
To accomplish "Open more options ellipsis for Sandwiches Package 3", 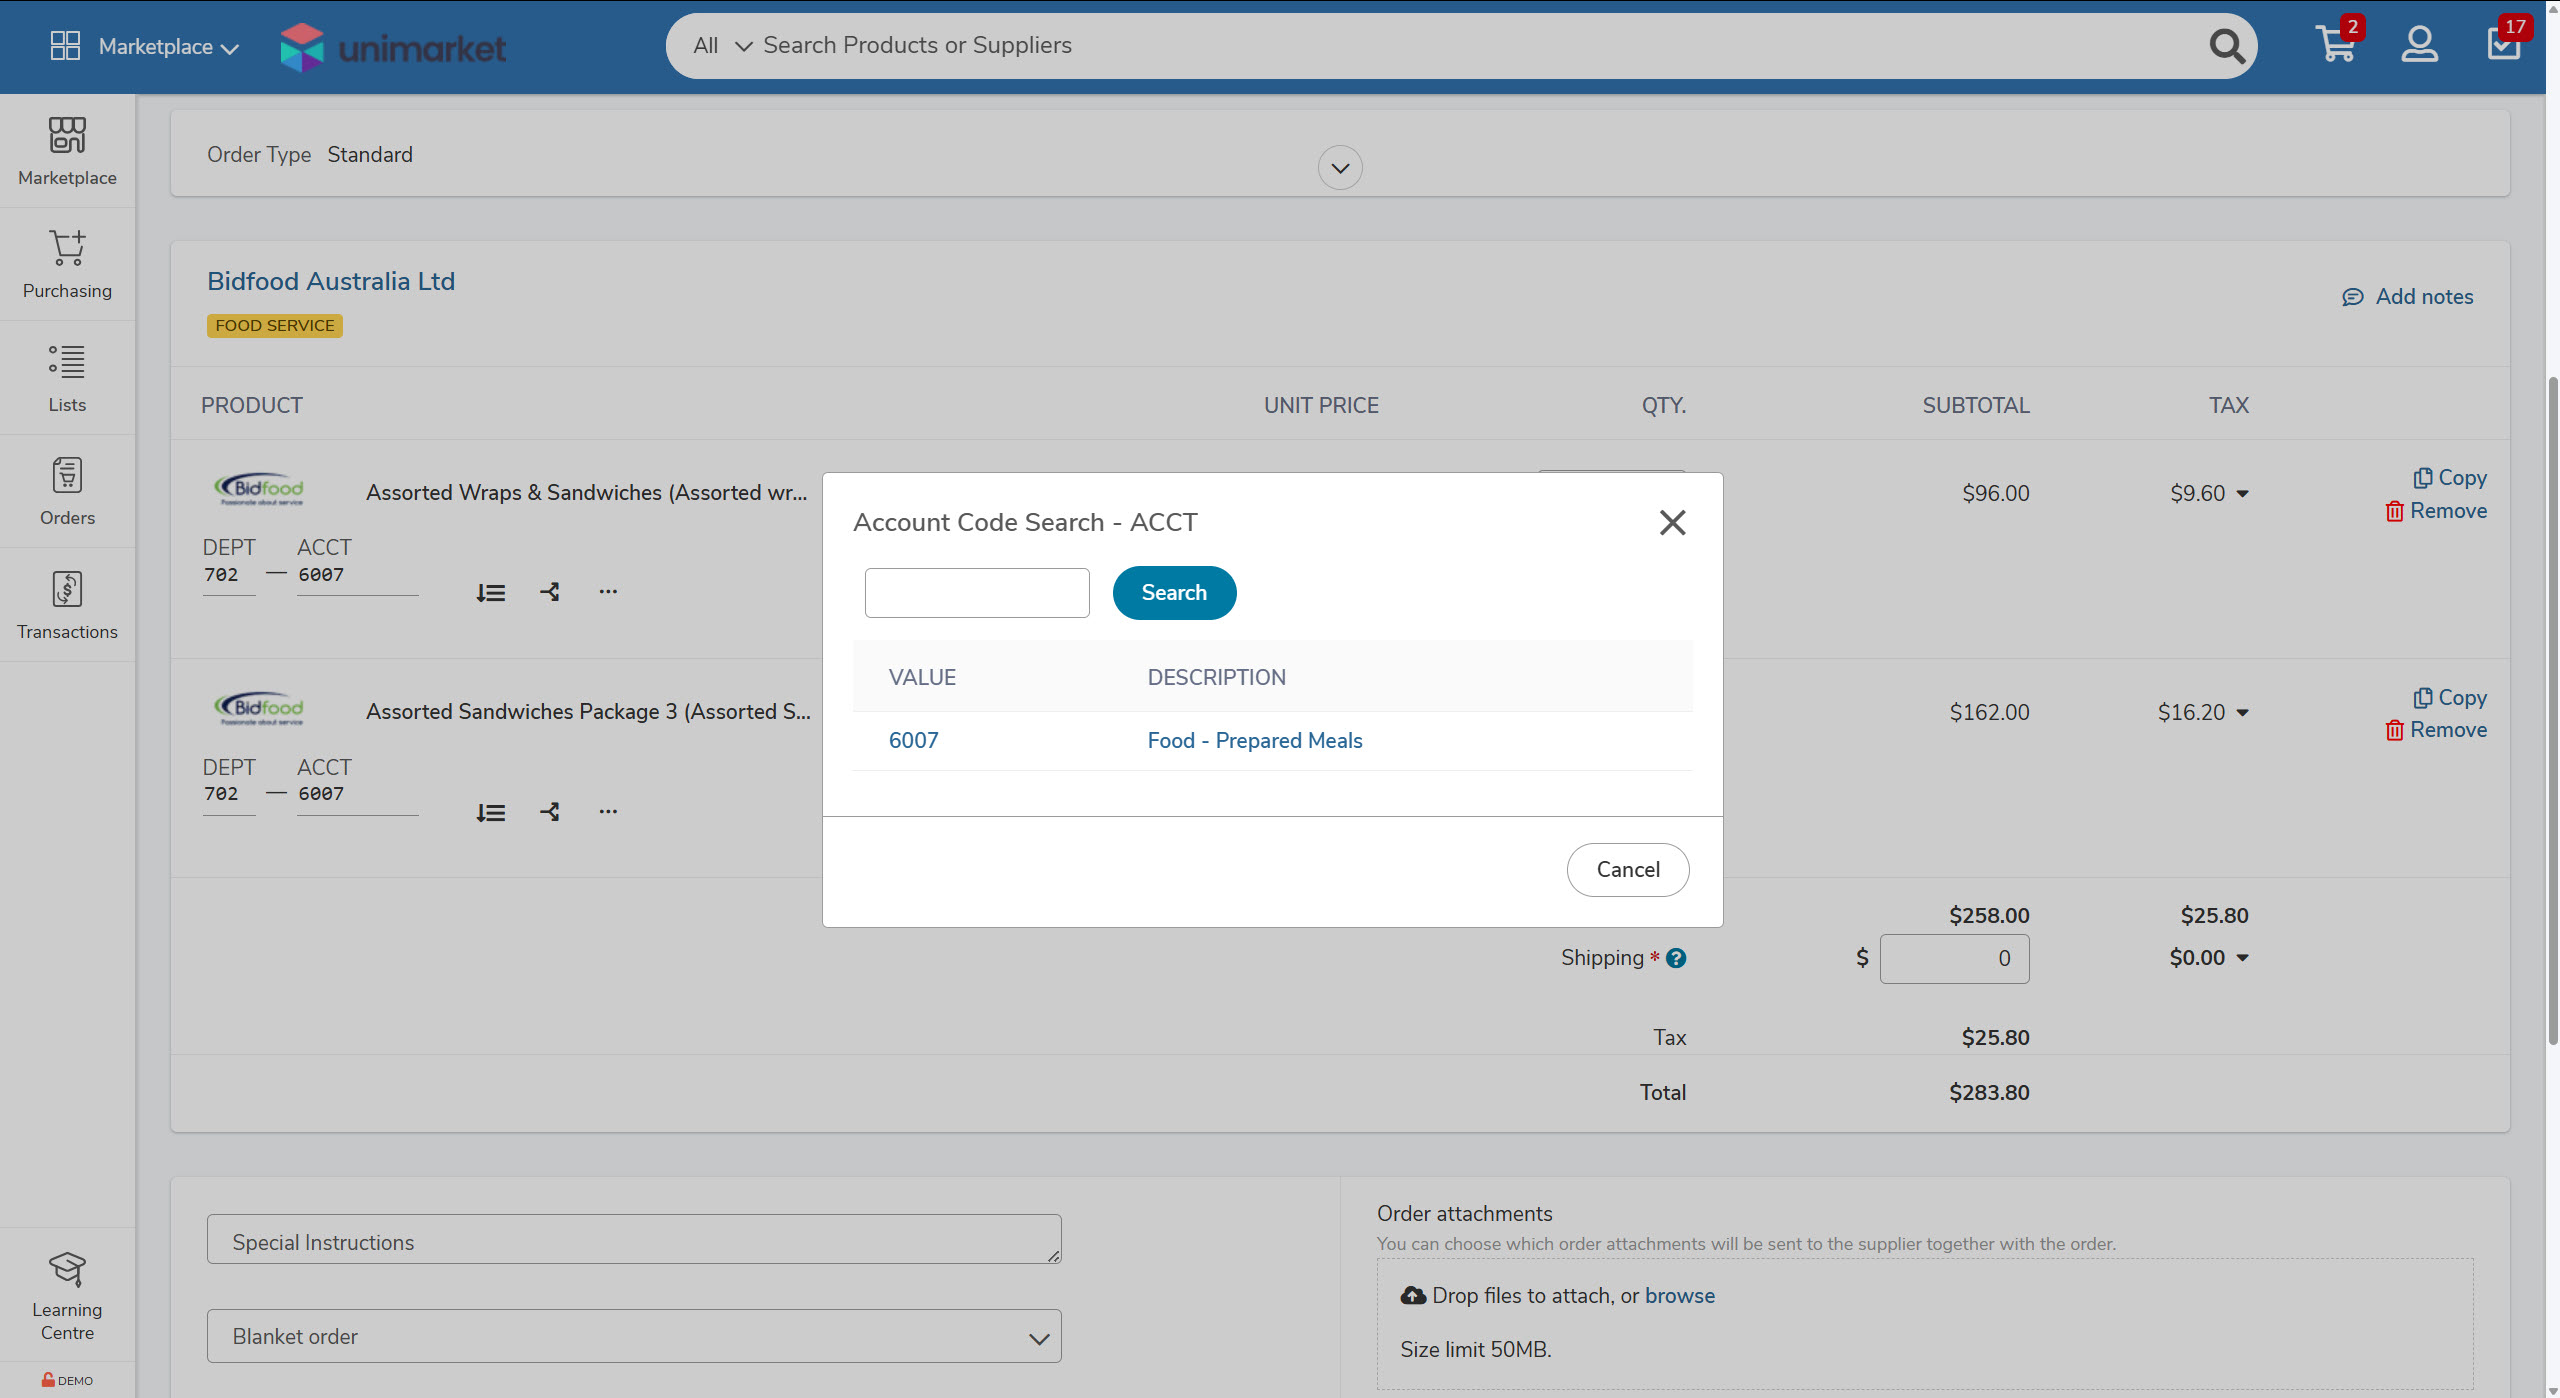I will coord(608,811).
